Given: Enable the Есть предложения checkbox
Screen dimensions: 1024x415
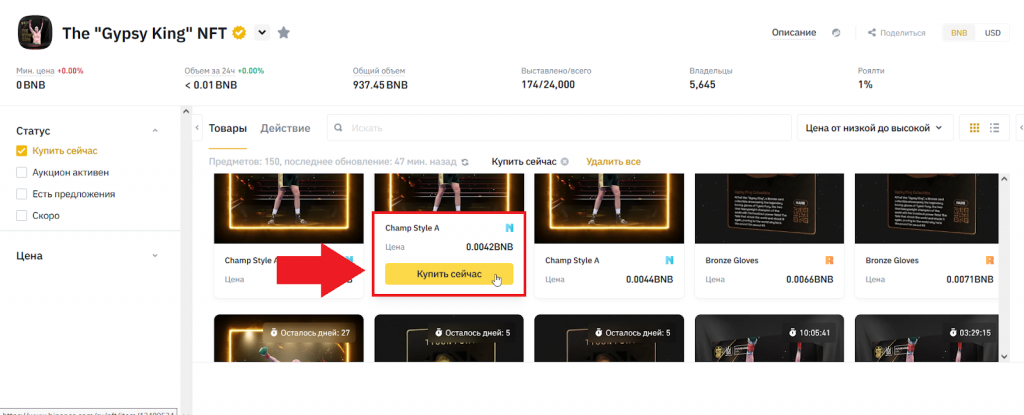Looking at the screenshot, I should (22, 194).
